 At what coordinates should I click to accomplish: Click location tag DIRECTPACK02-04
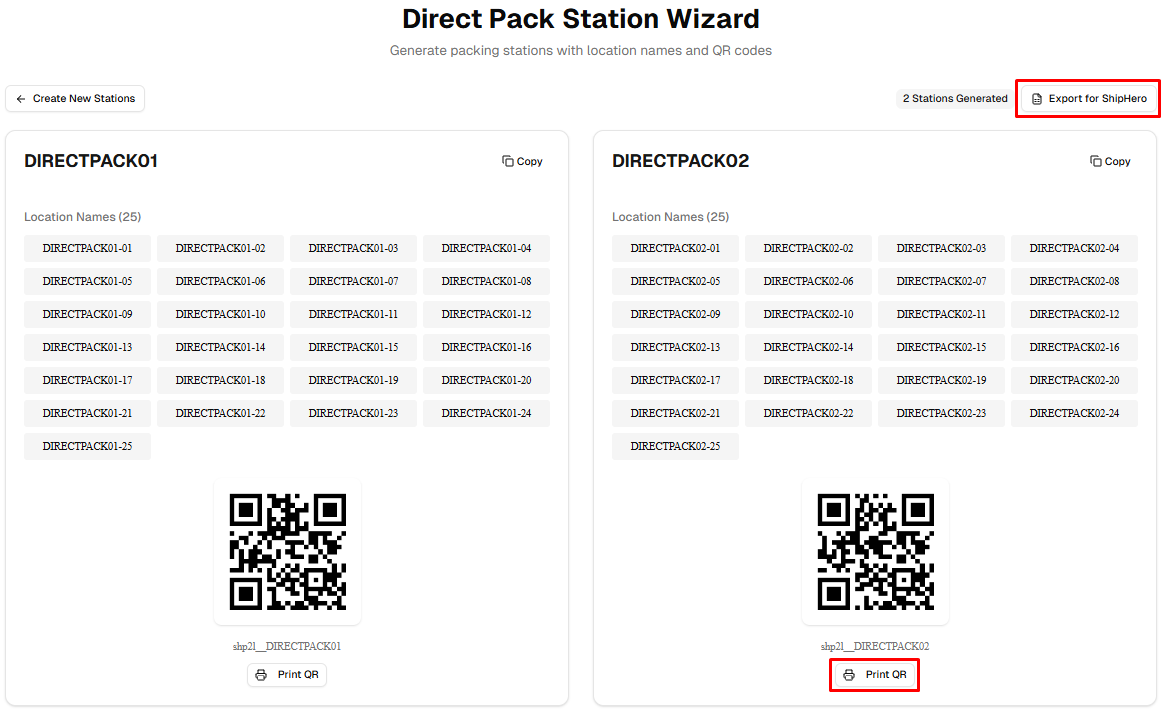1074,248
